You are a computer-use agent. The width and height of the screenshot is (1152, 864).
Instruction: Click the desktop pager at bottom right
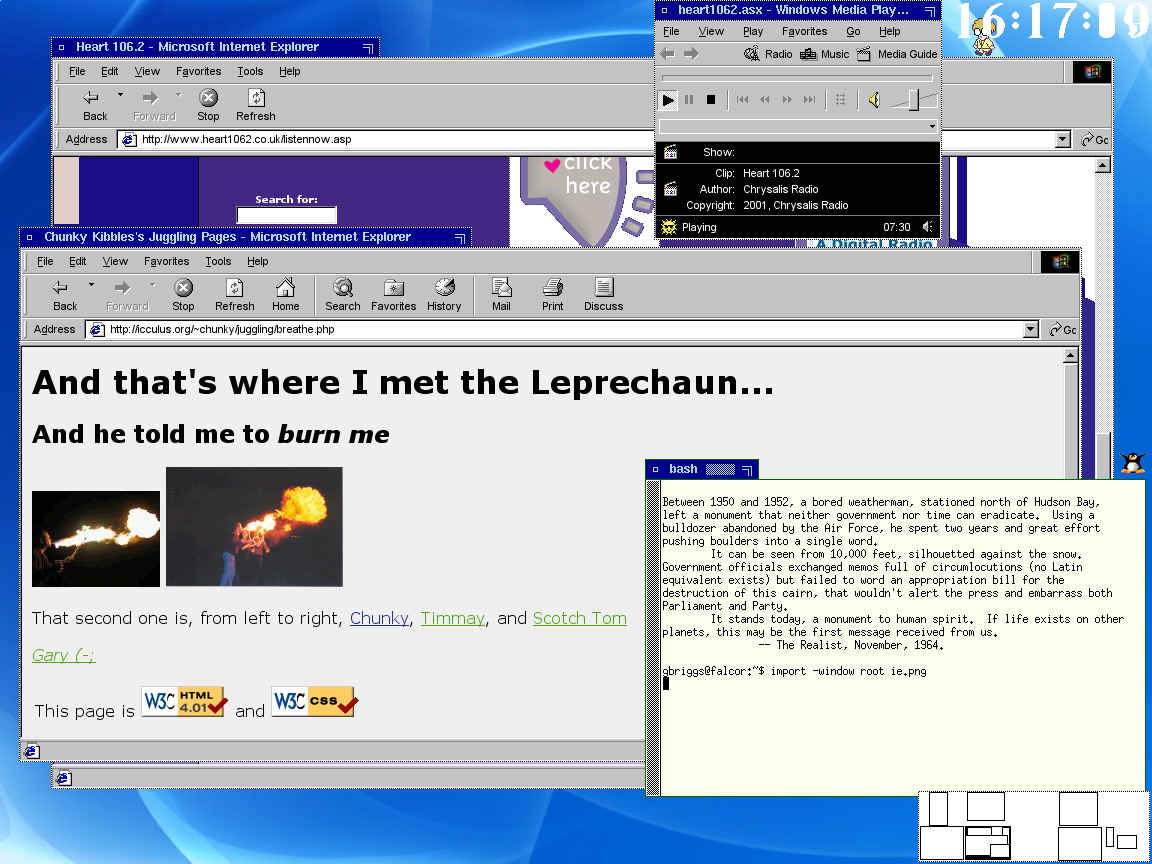coord(1034,827)
